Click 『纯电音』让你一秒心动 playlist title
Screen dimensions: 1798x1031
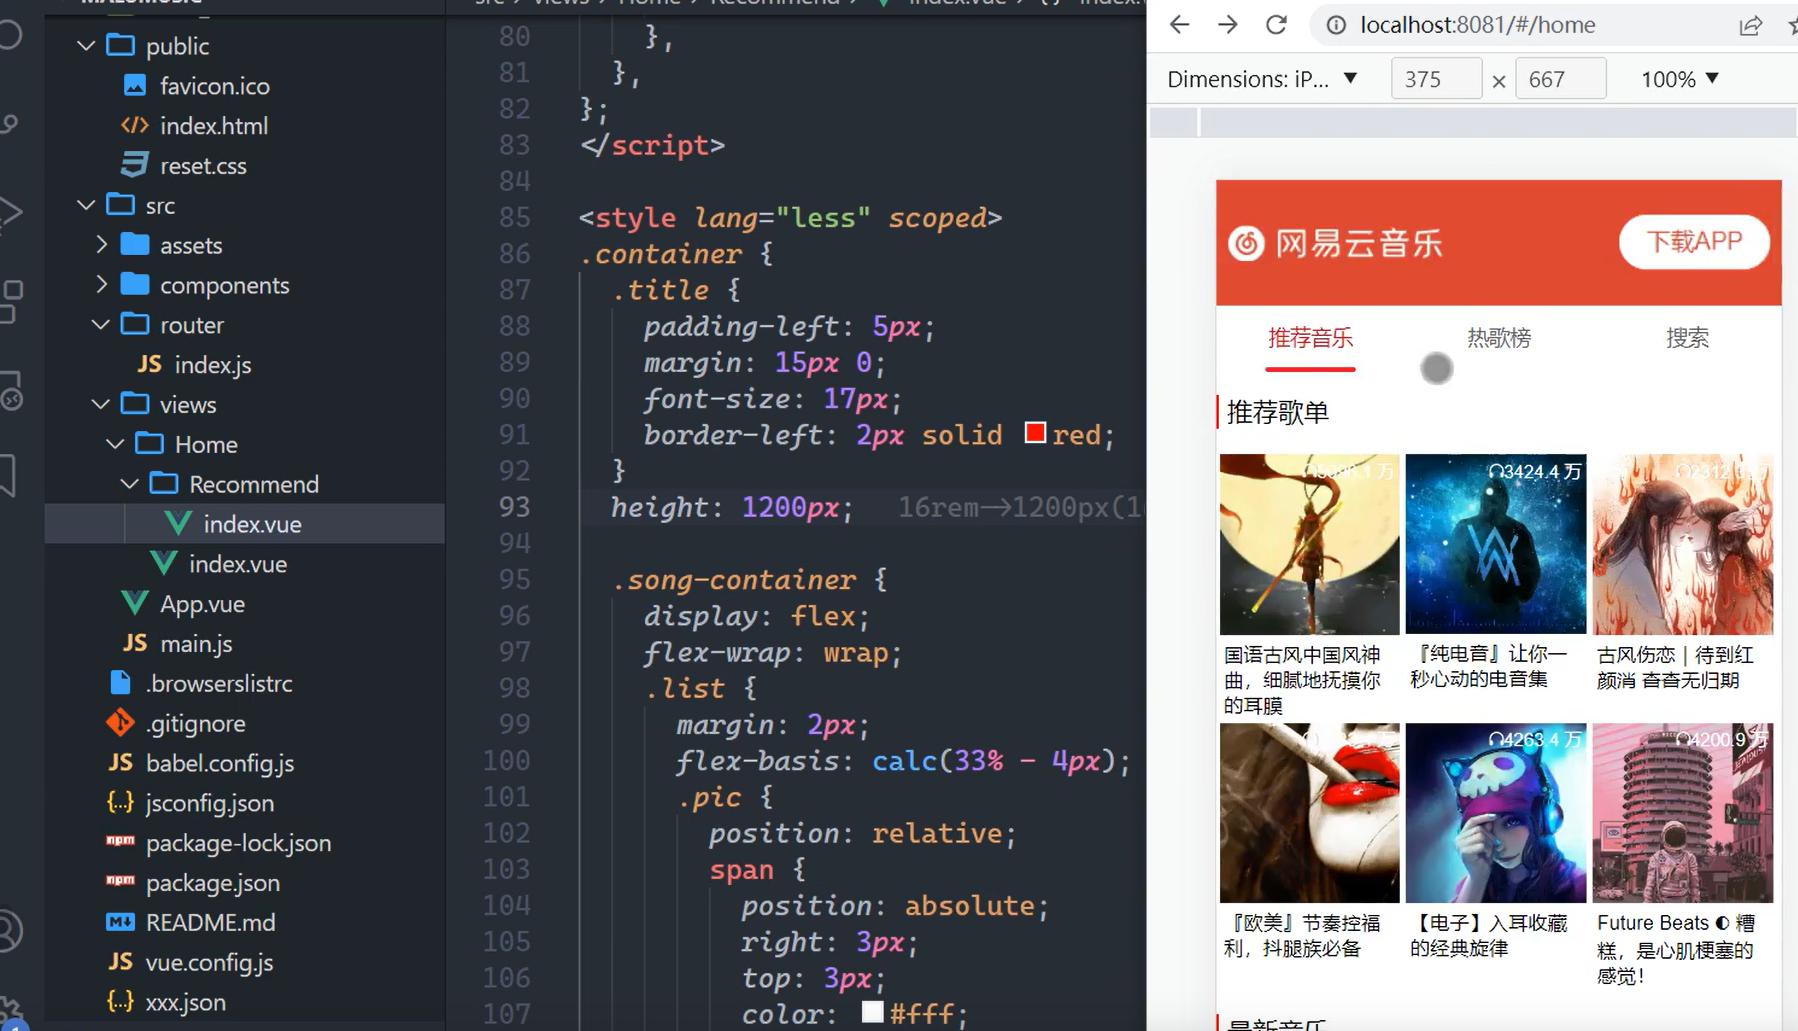[x=1489, y=667]
